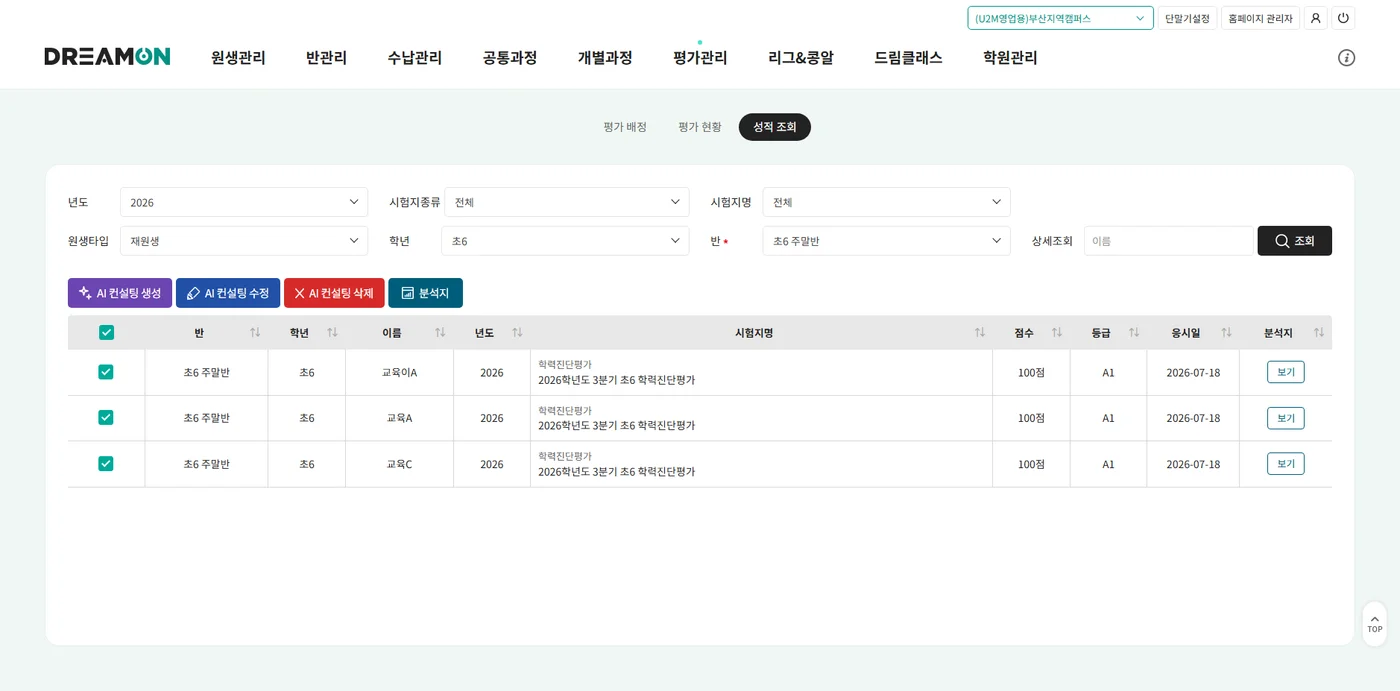The image size is (1400, 691).
Task: Click the power logout icon
Action: (1343, 18)
